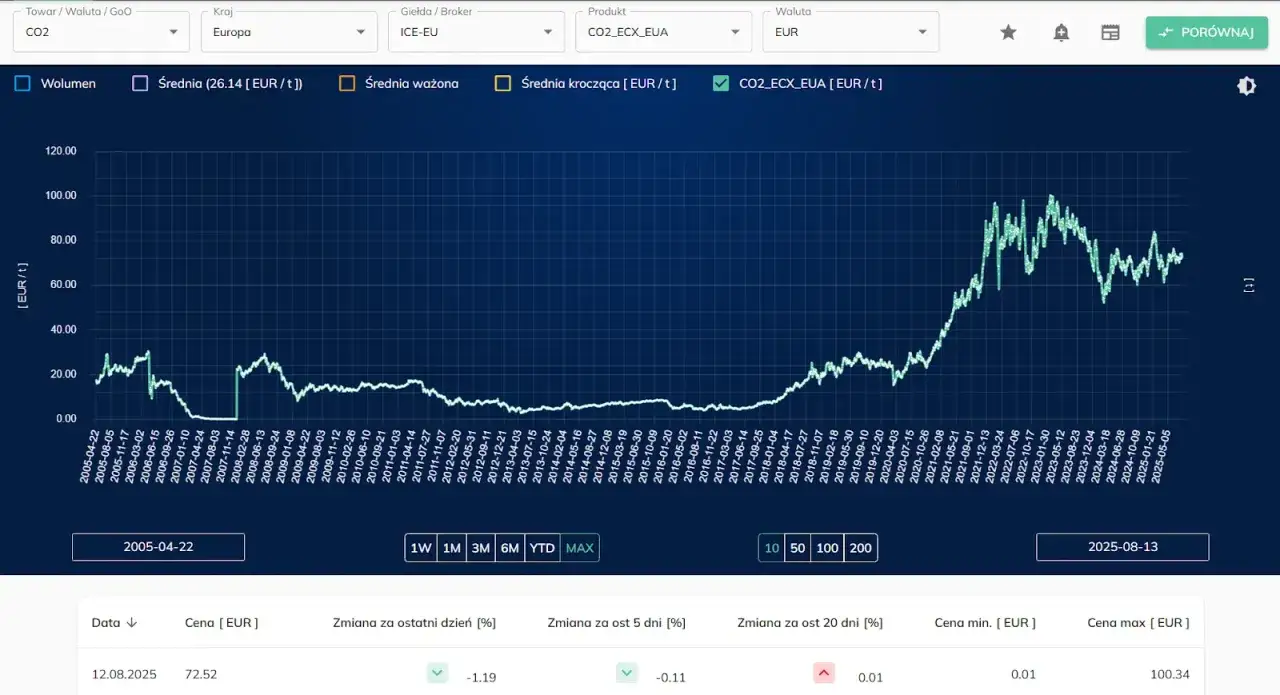Toggle the Średnia ważona checkbox

click(x=347, y=84)
